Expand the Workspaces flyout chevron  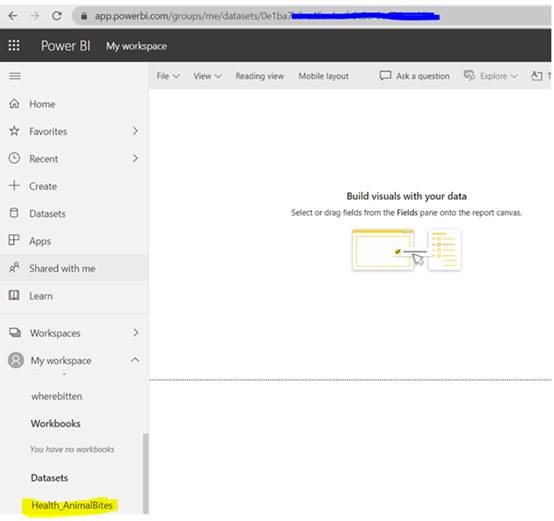[136, 332]
